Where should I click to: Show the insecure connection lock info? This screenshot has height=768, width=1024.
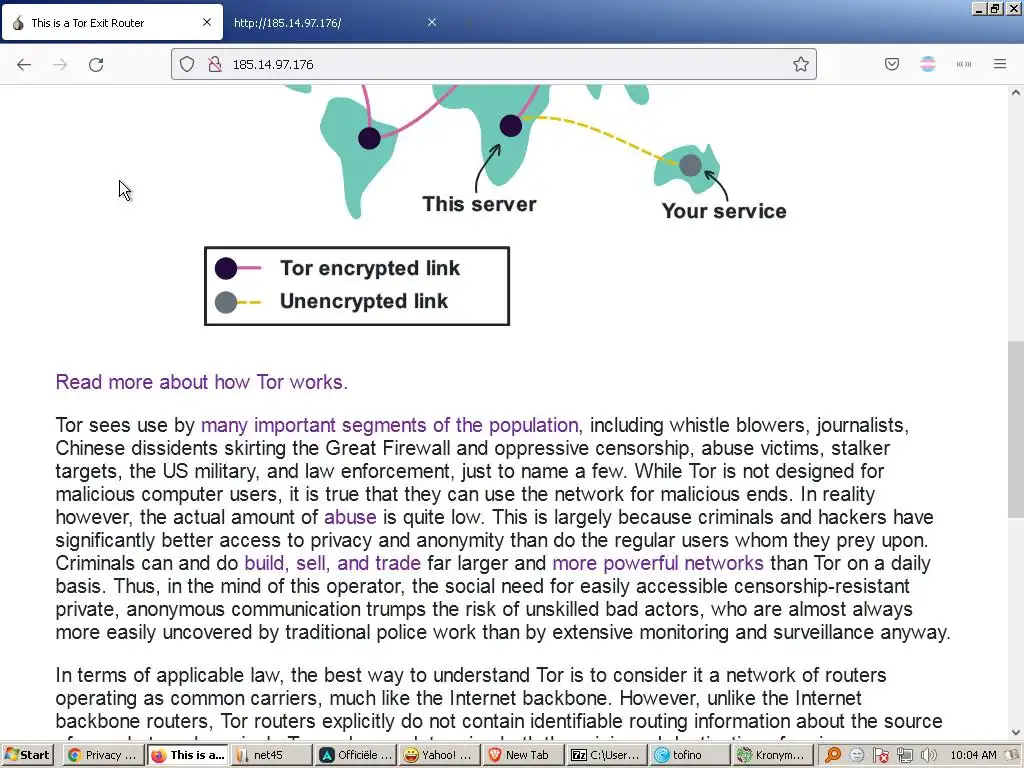coord(214,64)
